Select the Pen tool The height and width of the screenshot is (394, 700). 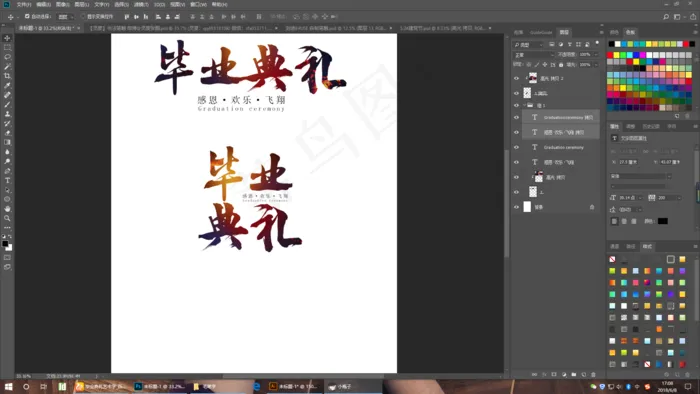[x=7, y=171]
